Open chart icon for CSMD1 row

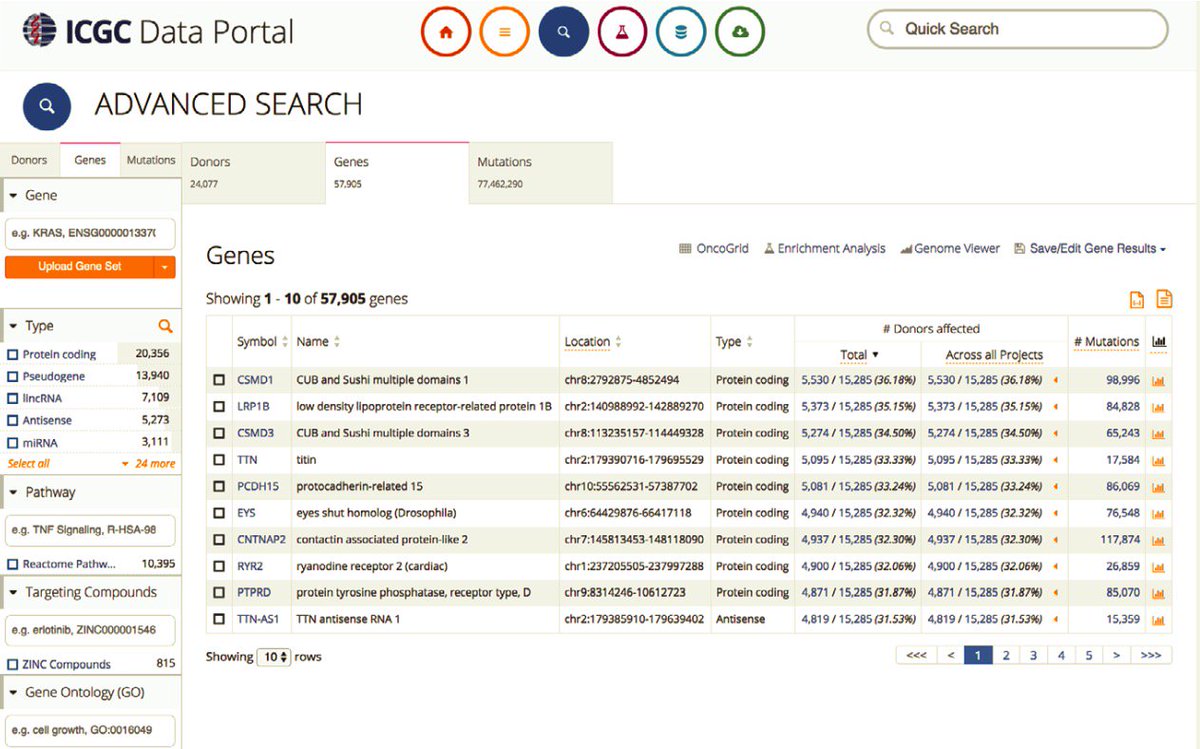(x=1159, y=381)
